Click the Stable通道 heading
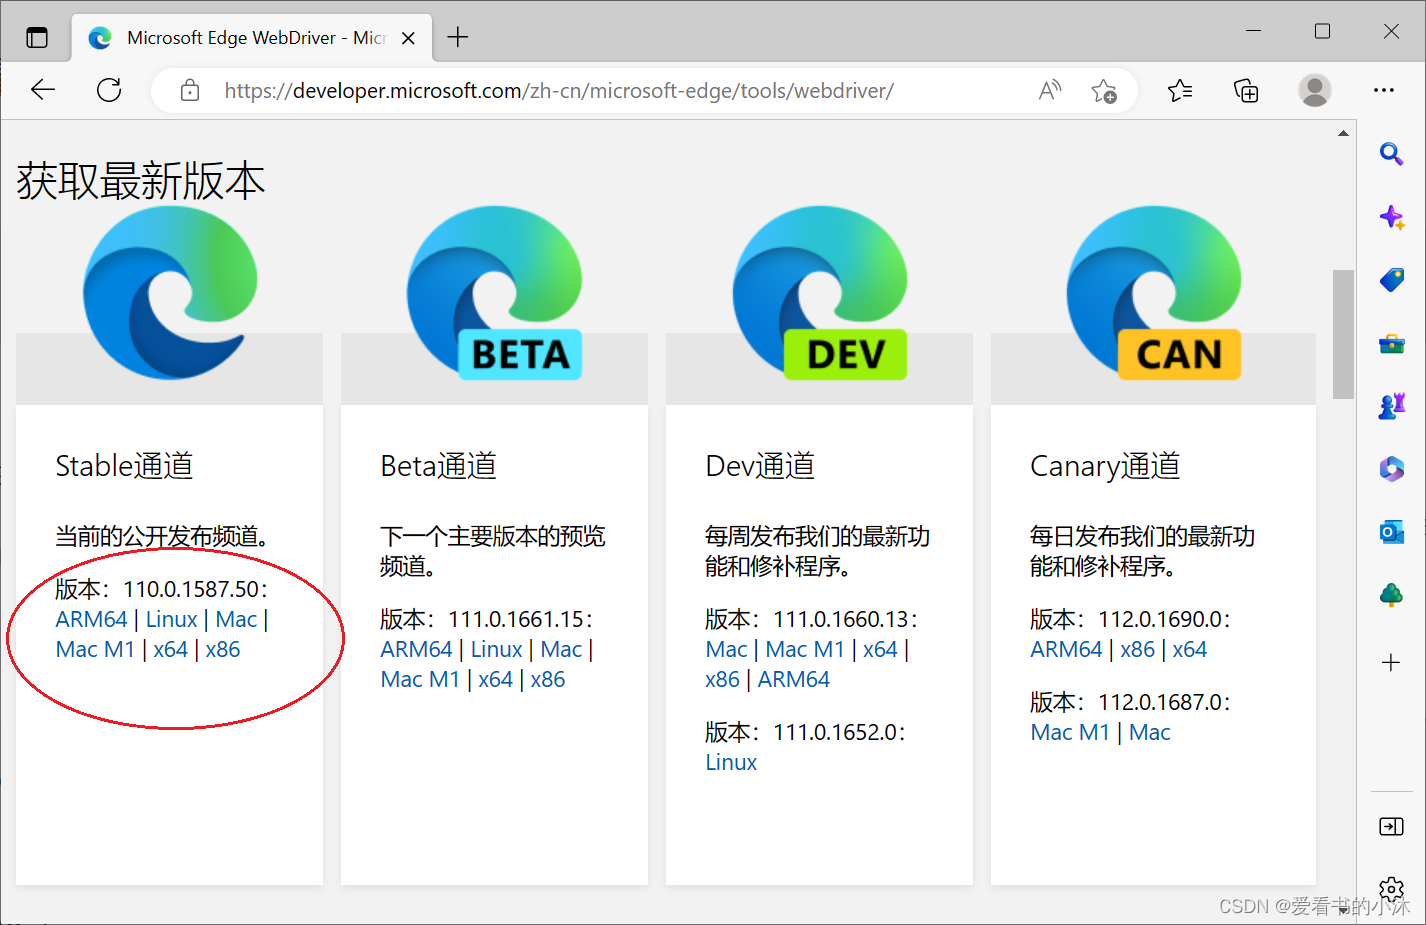This screenshot has height=925, width=1426. [x=124, y=466]
